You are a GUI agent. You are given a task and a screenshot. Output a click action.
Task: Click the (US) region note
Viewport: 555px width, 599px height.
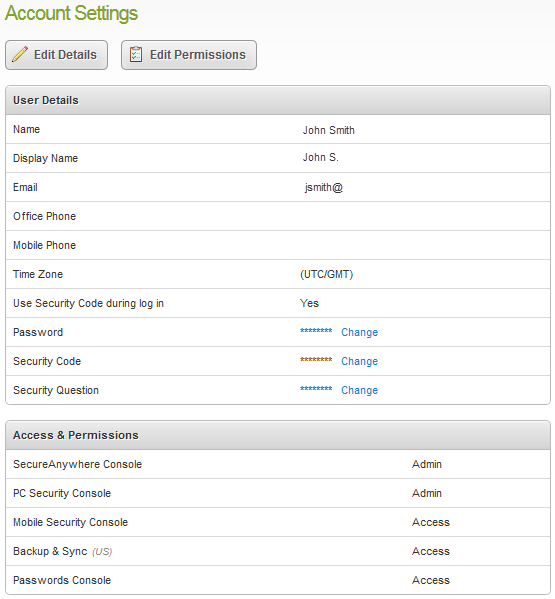pyautogui.click(x=102, y=552)
